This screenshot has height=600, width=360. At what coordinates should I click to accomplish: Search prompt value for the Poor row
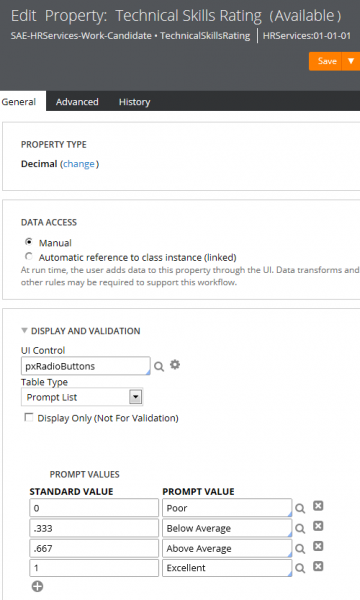pyautogui.click(x=300, y=509)
